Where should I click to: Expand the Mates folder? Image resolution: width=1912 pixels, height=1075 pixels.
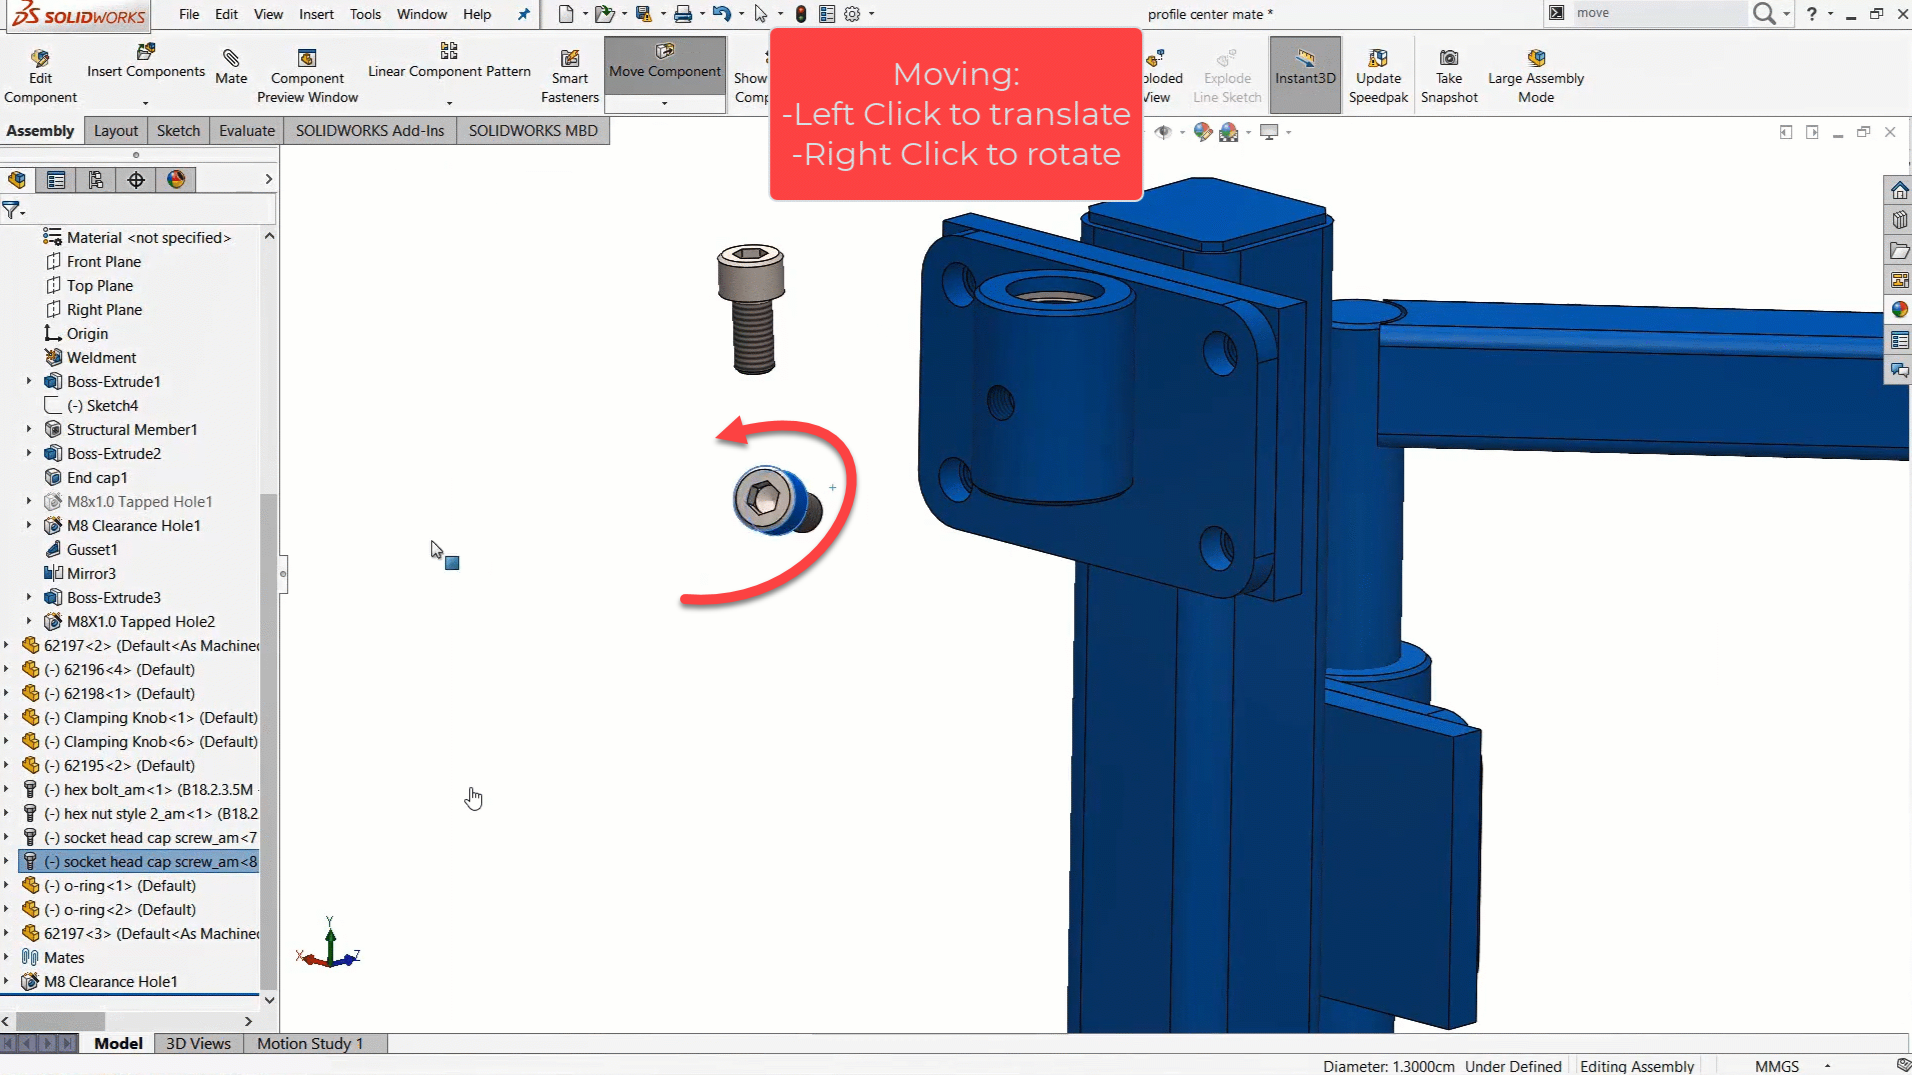(x=7, y=958)
